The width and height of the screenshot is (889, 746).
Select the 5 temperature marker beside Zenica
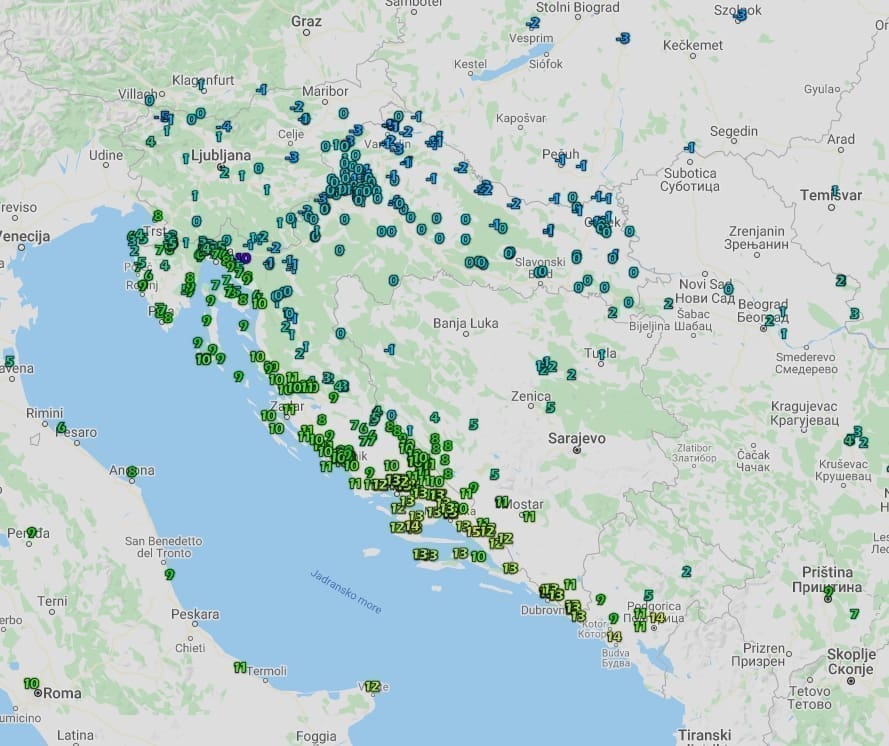(x=550, y=407)
